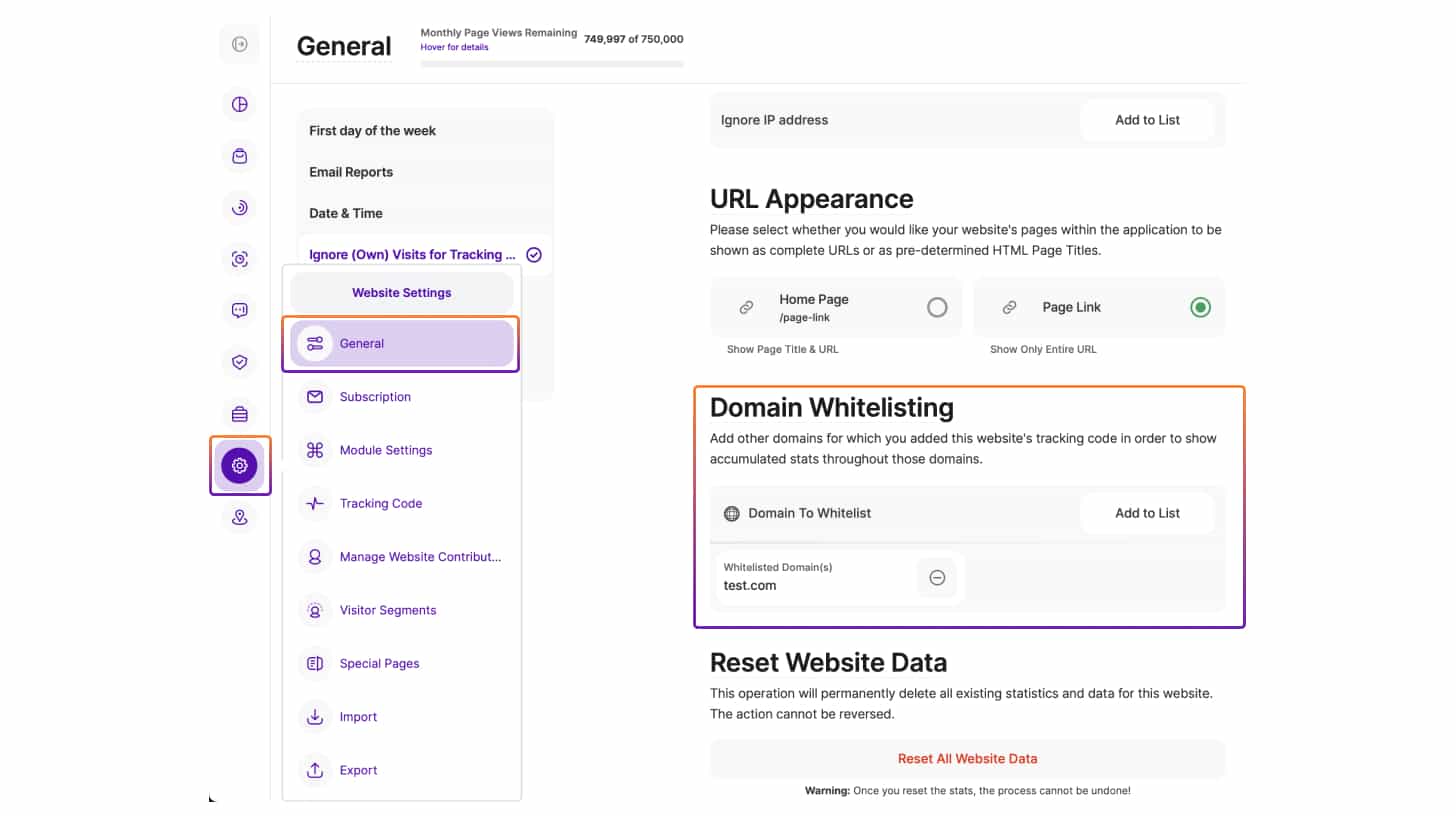Open Visitor Segments from settings menu
The image size is (1456, 816).
point(387,610)
